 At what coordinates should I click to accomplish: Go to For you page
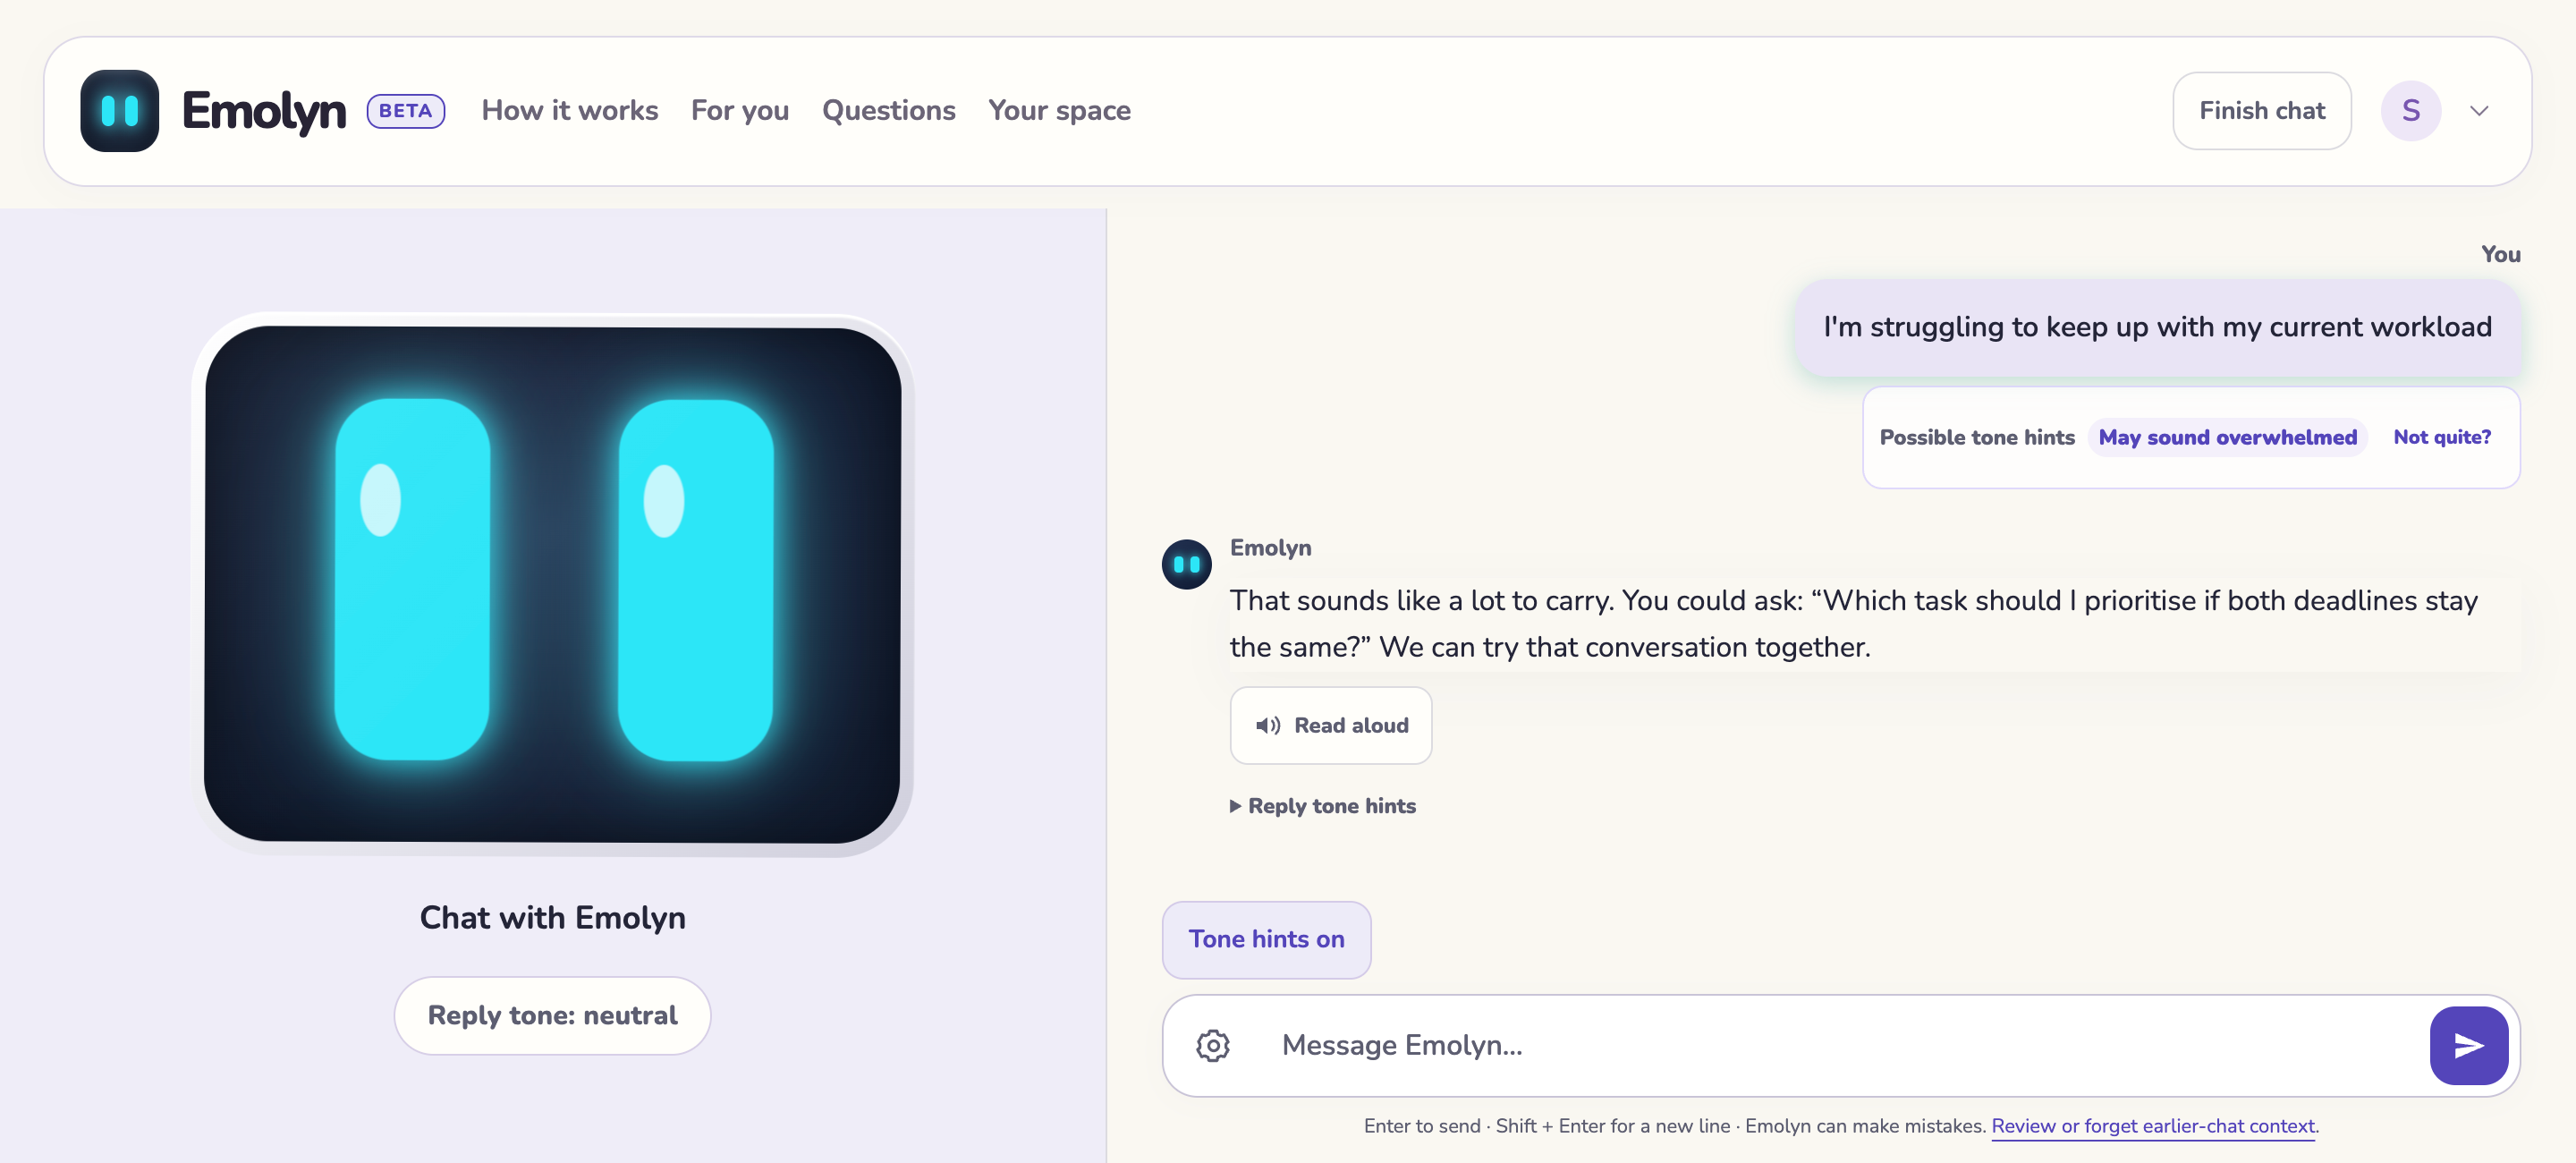pos(739,111)
